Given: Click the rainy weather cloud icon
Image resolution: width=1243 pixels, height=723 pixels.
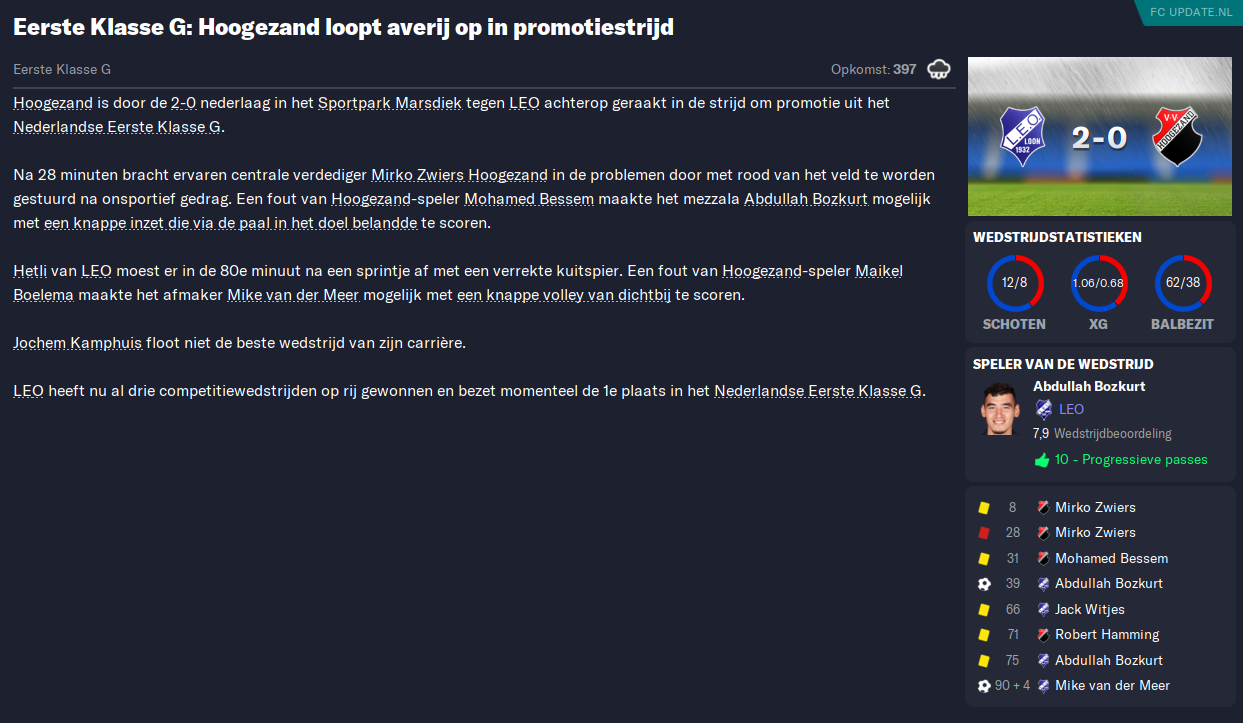Looking at the screenshot, I should click(x=939, y=70).
